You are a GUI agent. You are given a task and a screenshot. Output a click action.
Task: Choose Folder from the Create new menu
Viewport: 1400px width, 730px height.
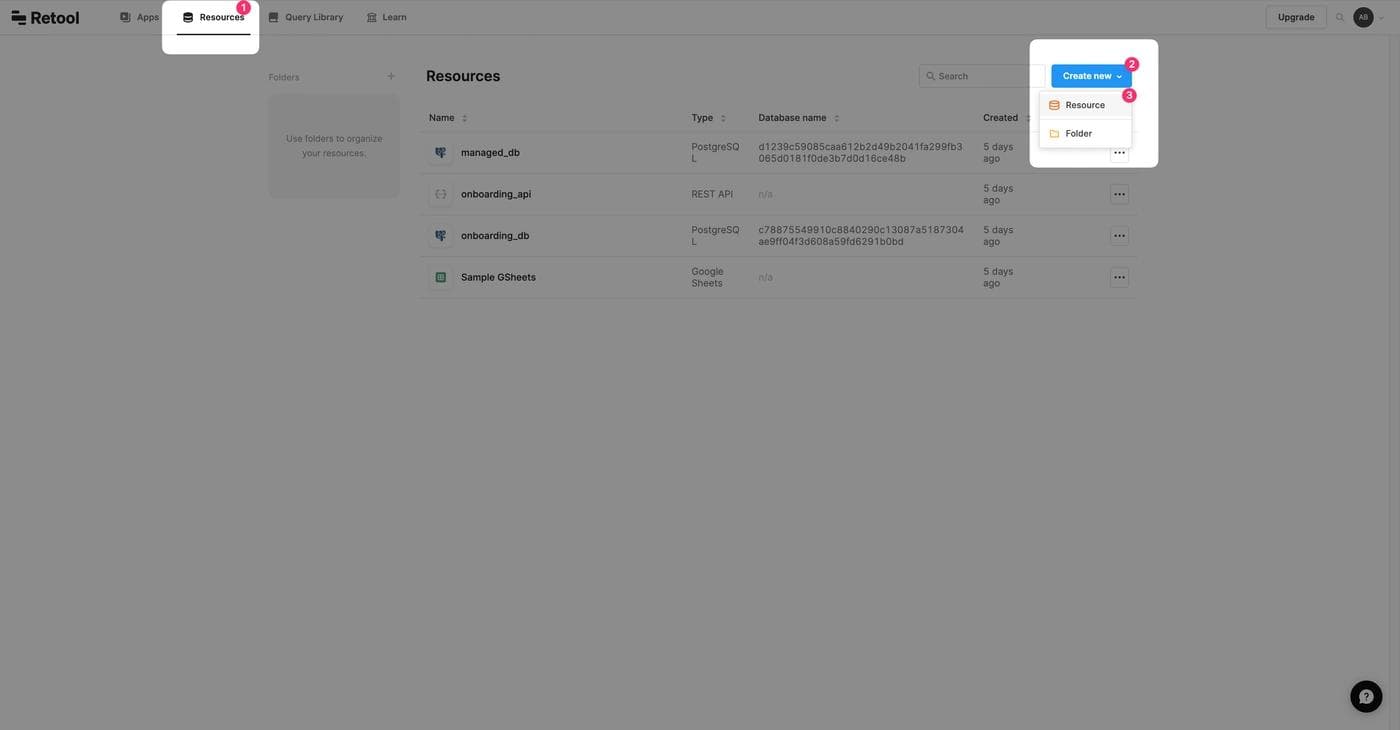tap(1078, 134)
